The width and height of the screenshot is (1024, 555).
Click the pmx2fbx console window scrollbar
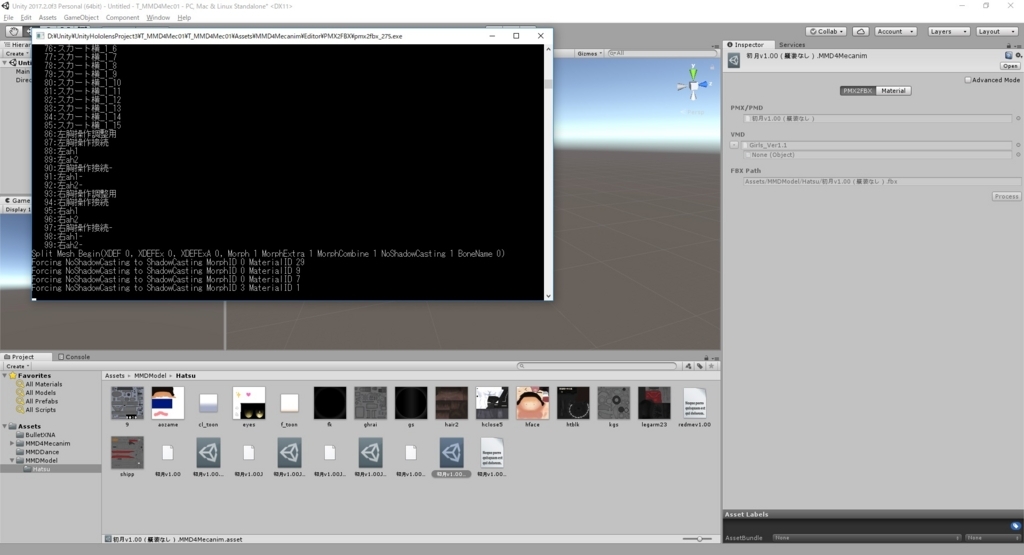point(548,171)
